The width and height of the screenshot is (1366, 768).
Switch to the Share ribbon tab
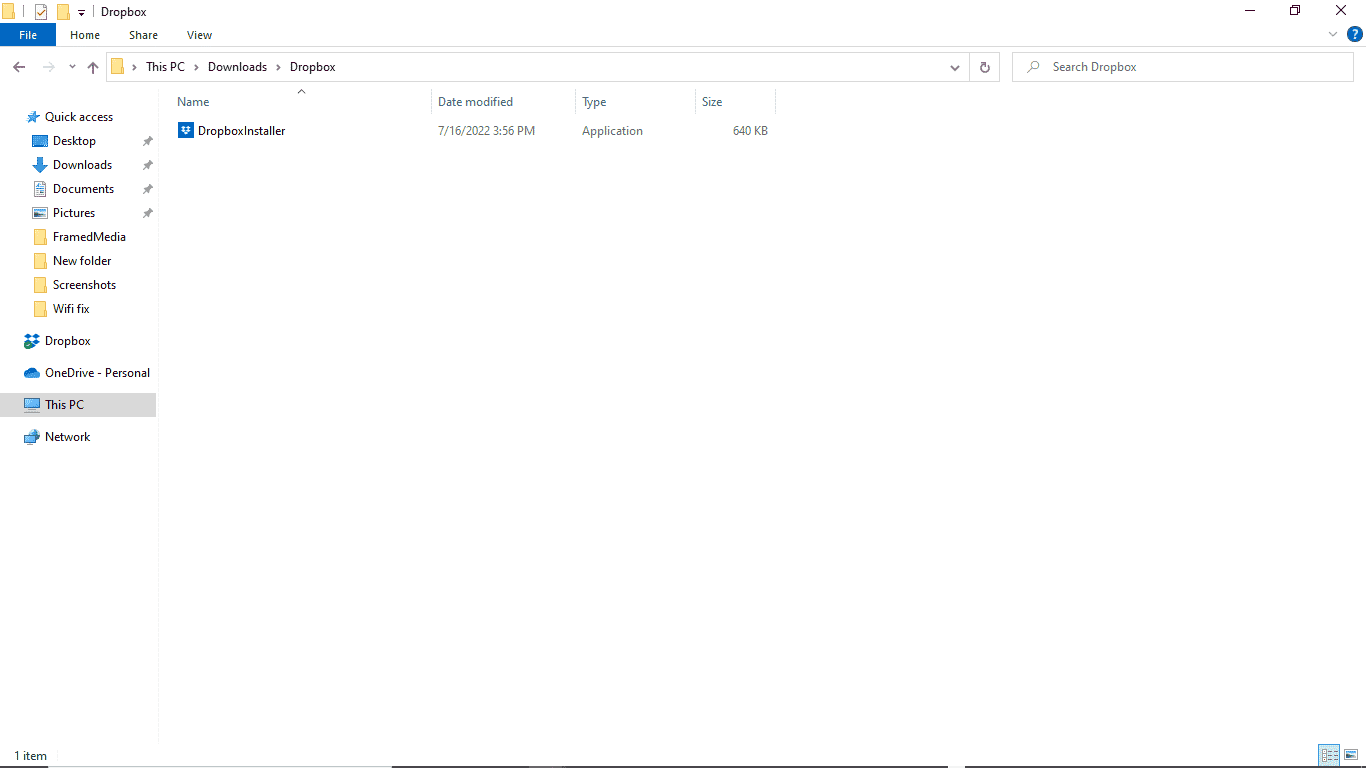click(143, 35)
